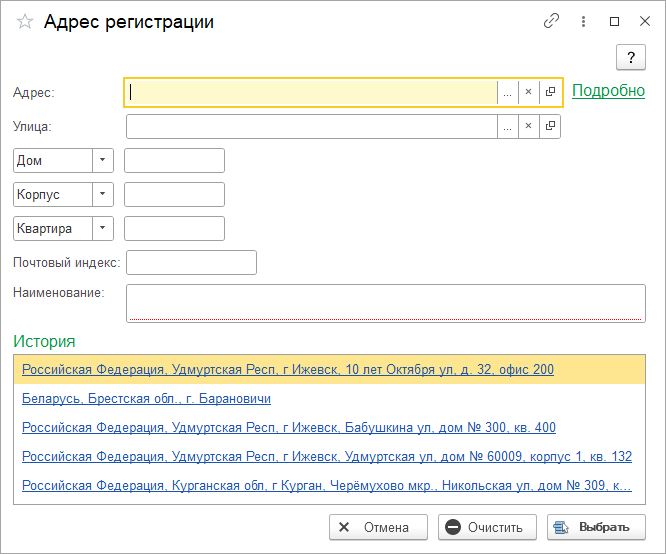
Task: Open the Подробно link
Action: click(x=608, y=91)
